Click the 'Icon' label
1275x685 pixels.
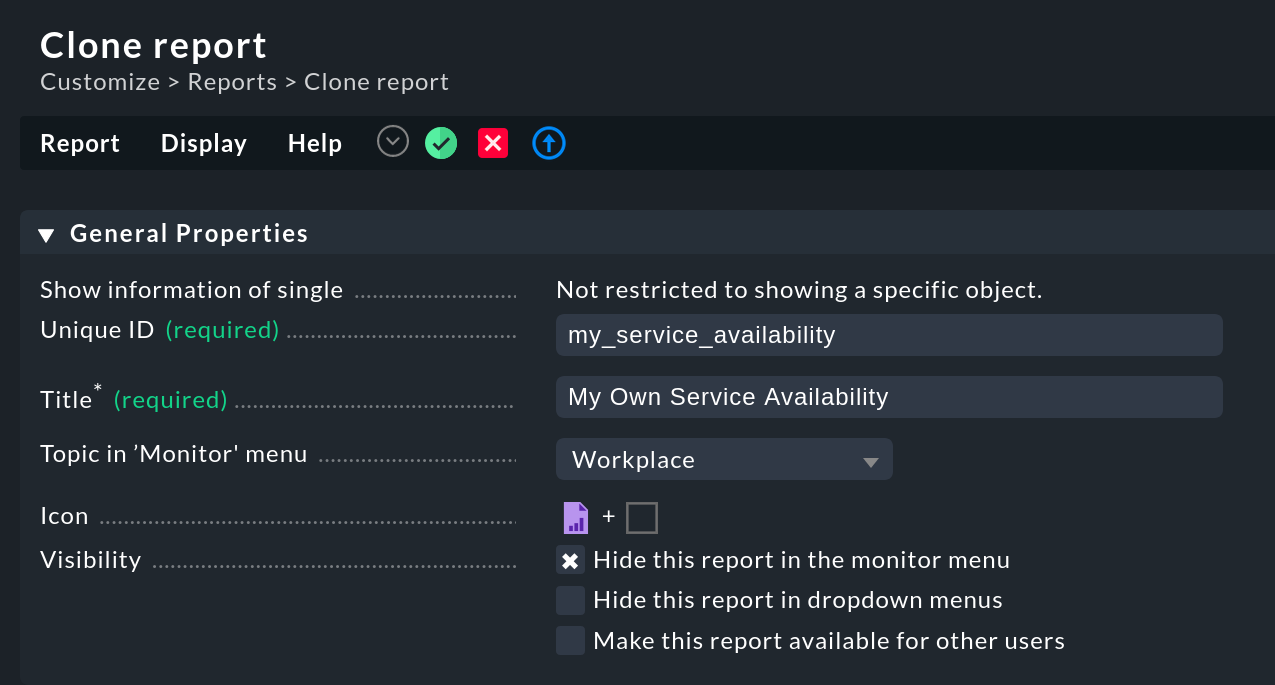pyautogui.click(x=64, y=516)
